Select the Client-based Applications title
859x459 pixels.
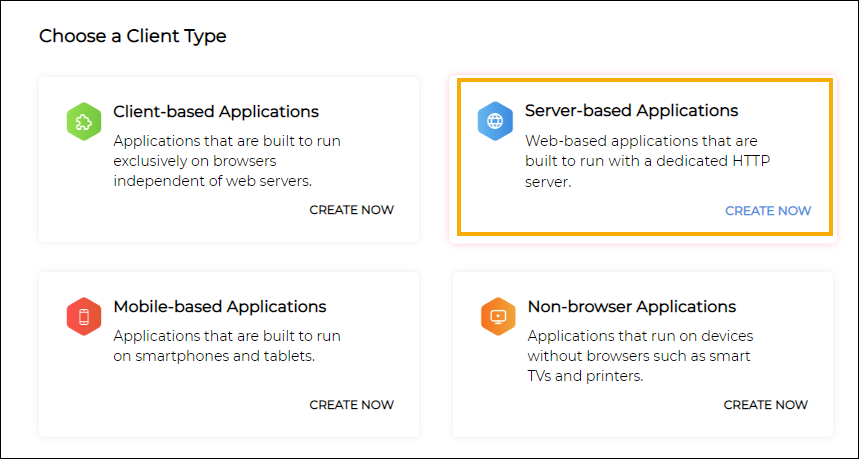(x=216, y=112)
